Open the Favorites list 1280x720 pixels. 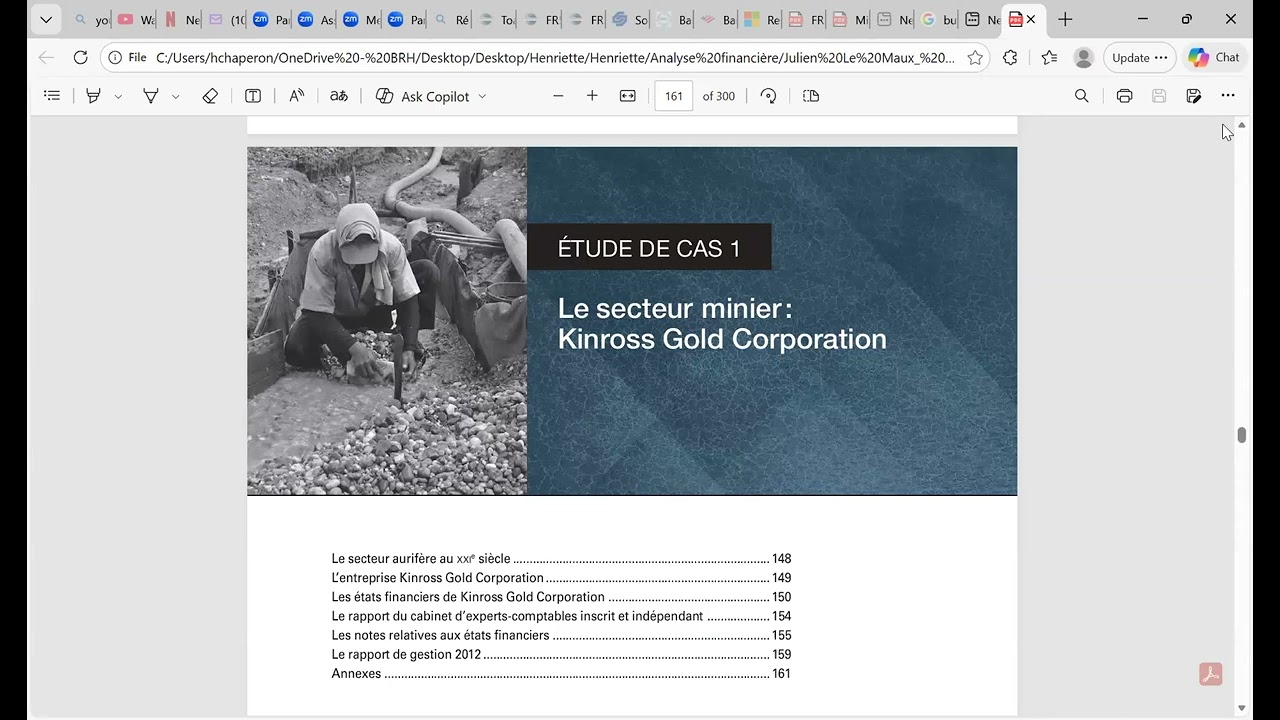point(1049,58)
